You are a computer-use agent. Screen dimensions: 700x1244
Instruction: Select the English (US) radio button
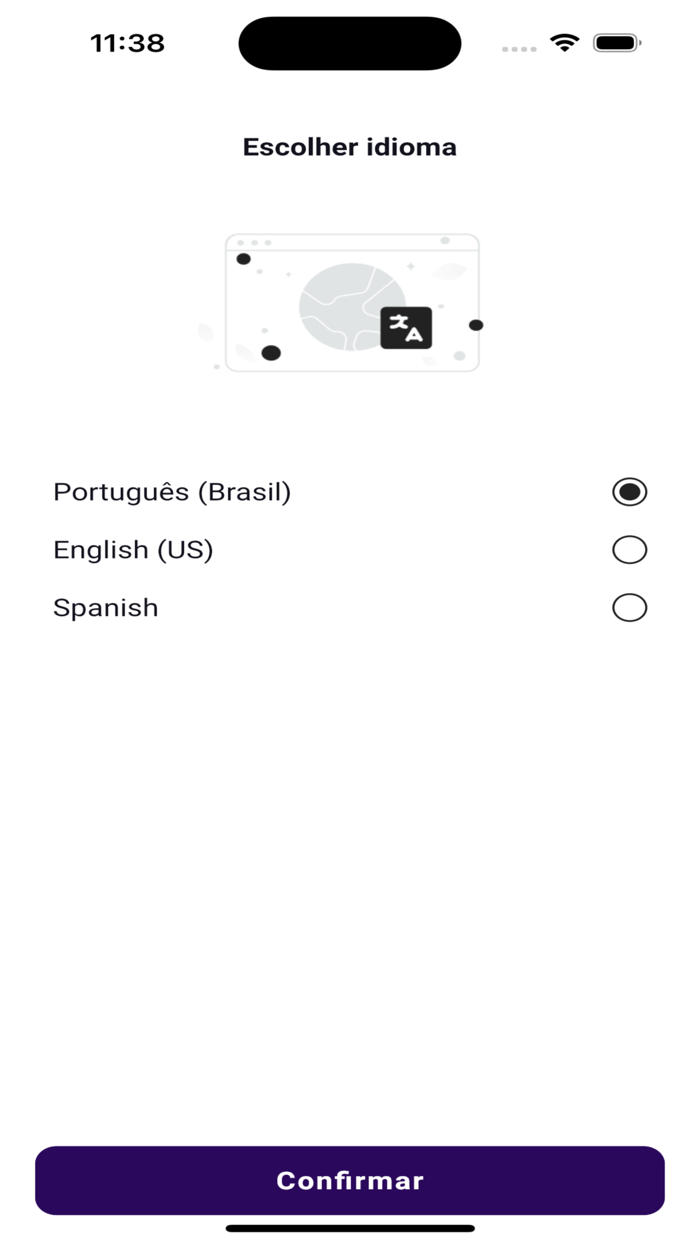[629, 549]
